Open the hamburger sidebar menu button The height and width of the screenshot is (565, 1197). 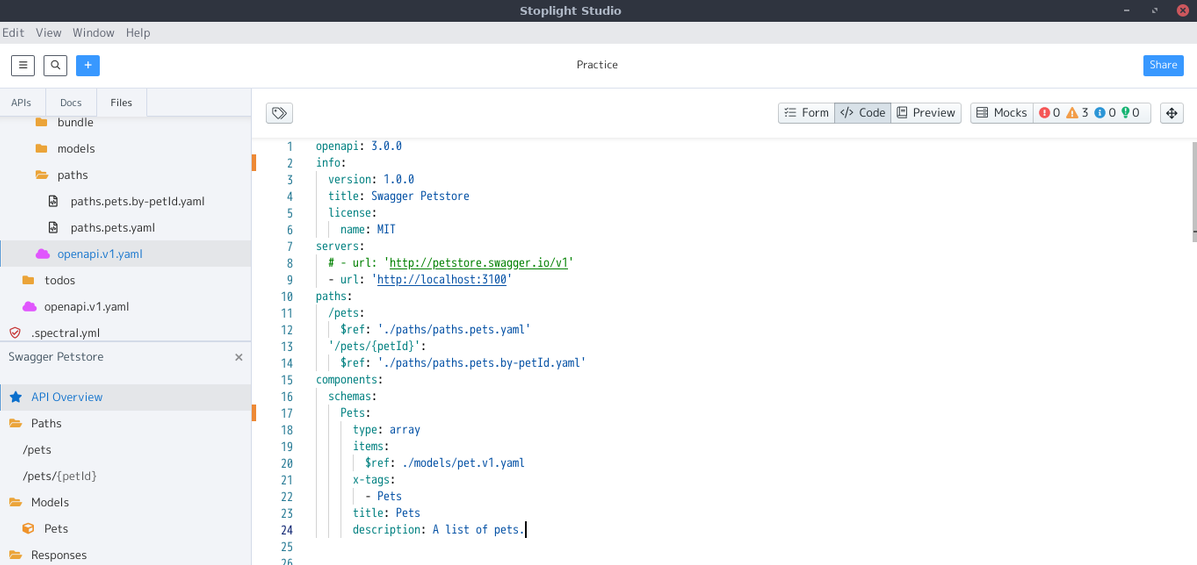click(x=23, y=66)
